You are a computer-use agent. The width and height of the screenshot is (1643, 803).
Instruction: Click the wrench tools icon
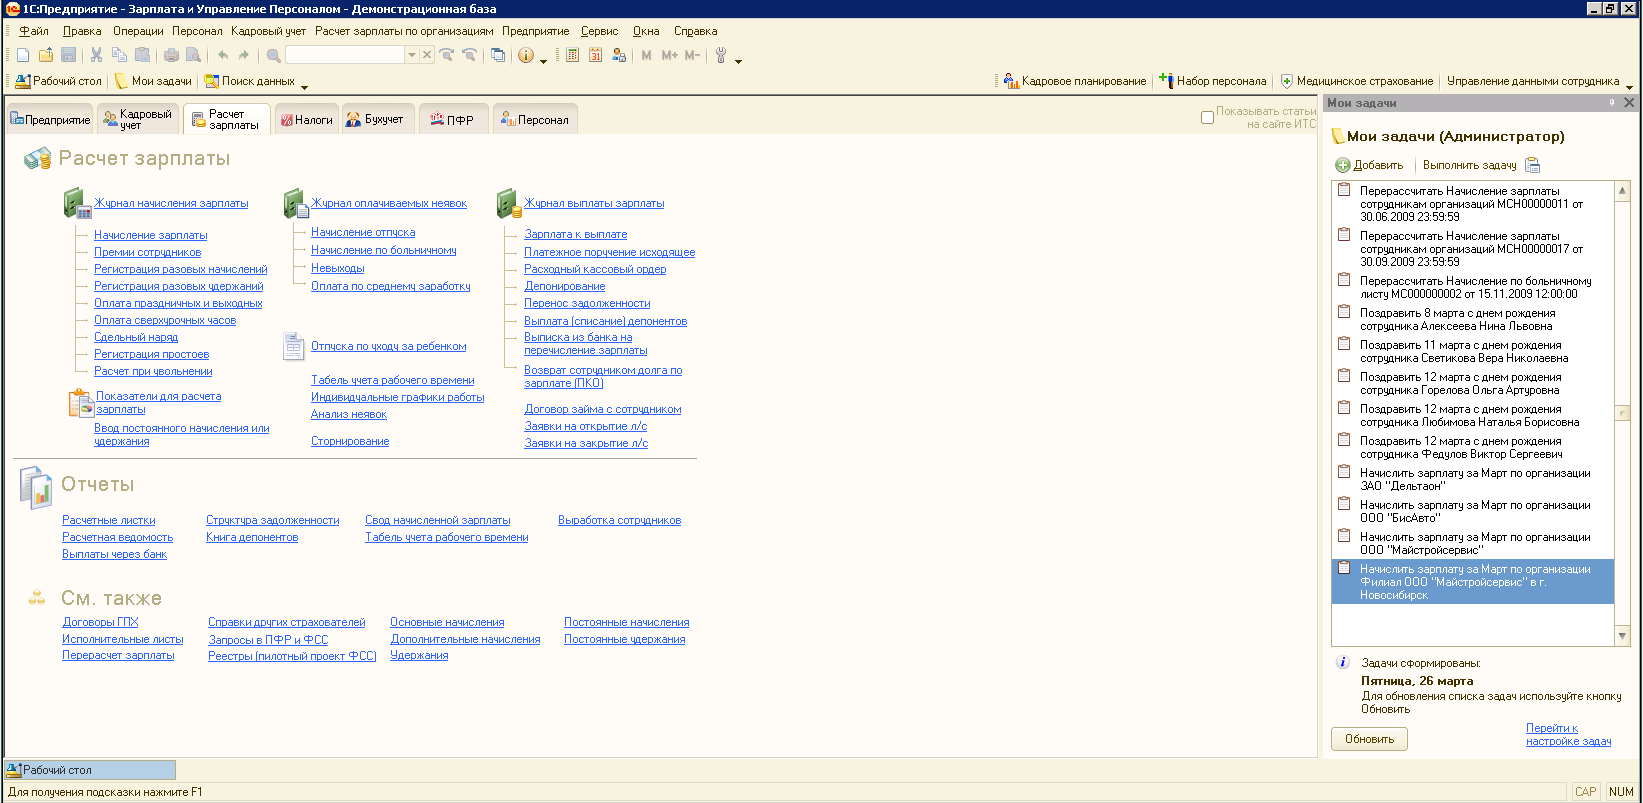(720, 55)
